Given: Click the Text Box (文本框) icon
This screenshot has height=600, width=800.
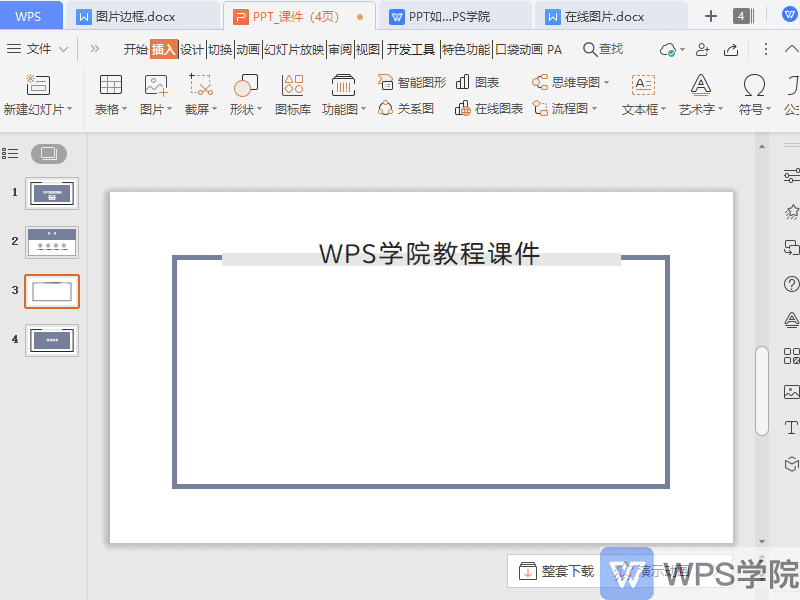Looking at the screenshot, I should point(643,85).
